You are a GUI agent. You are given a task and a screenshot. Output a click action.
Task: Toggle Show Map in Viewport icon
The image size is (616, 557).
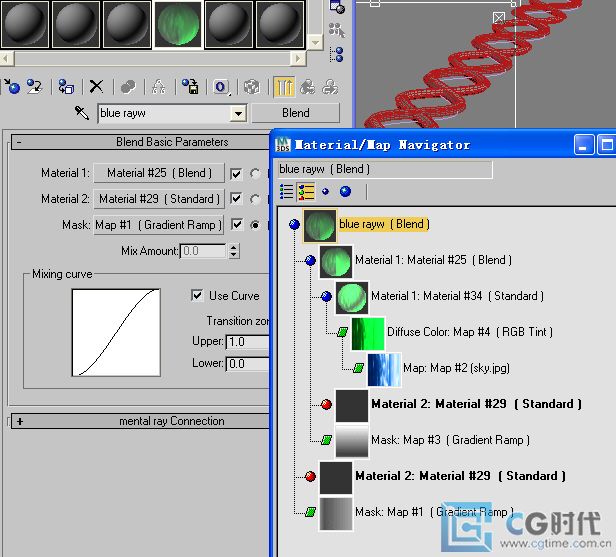coord(251,86)
